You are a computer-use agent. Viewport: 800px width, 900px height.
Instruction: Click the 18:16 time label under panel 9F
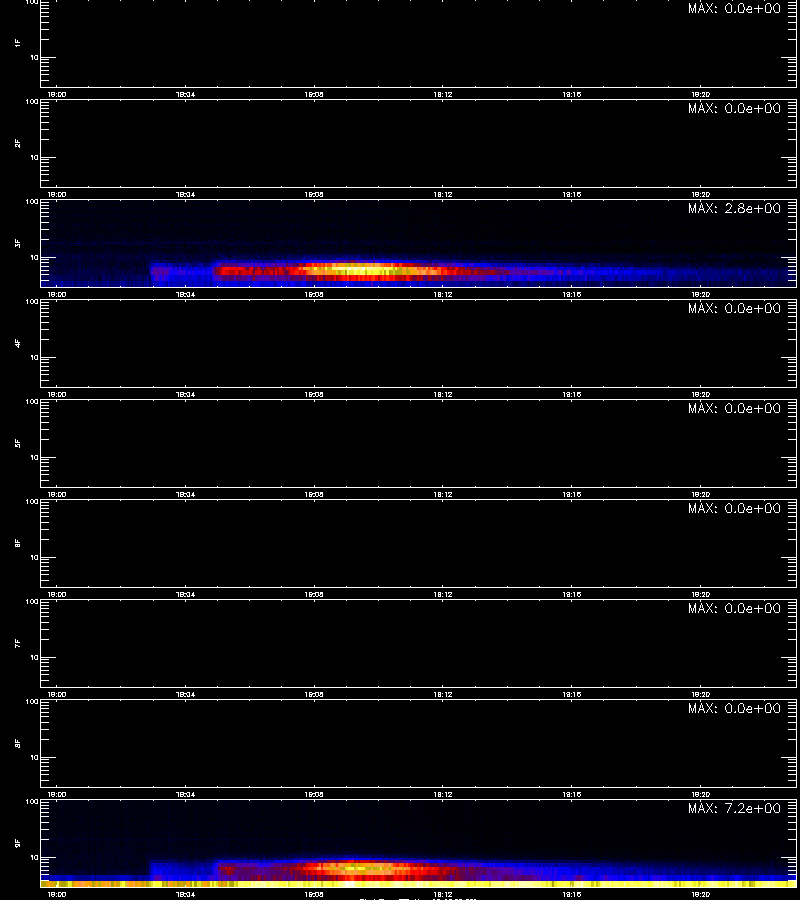coord(572,894)
